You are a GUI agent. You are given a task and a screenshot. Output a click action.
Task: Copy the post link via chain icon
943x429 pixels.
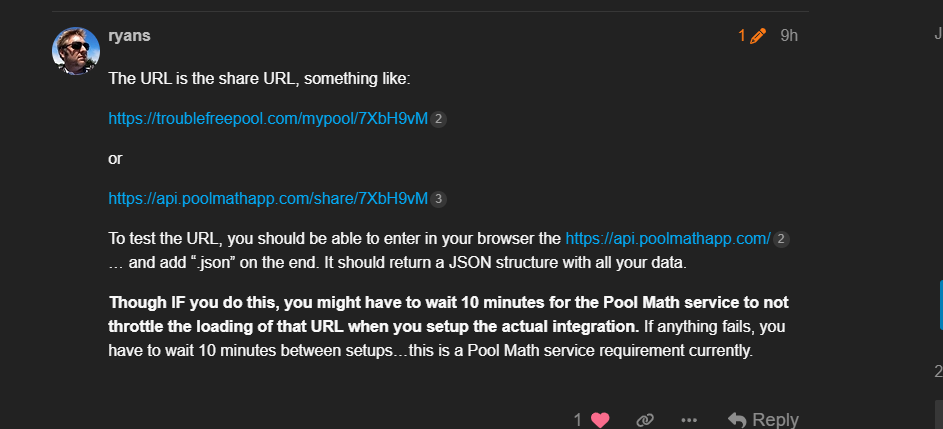(645, 419)
